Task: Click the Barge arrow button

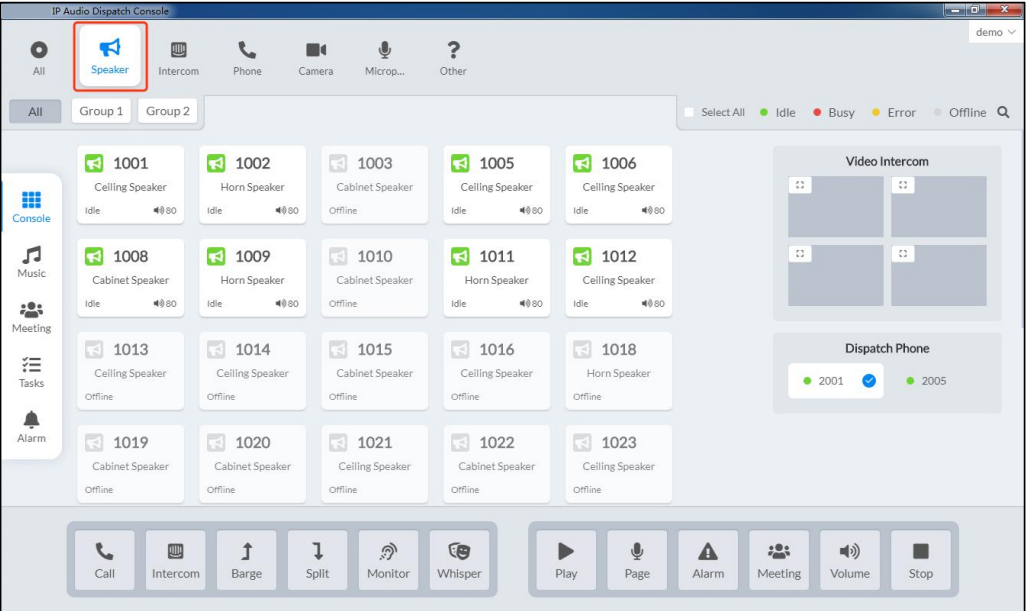Action: (246, 560)
